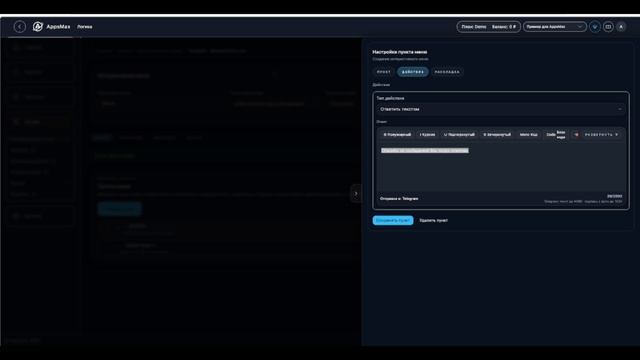This screenshot has height=360, width=640.
Task: Collapse the side panel with the chevron handle
Action: pyautogui.click(x=356, y=193)
